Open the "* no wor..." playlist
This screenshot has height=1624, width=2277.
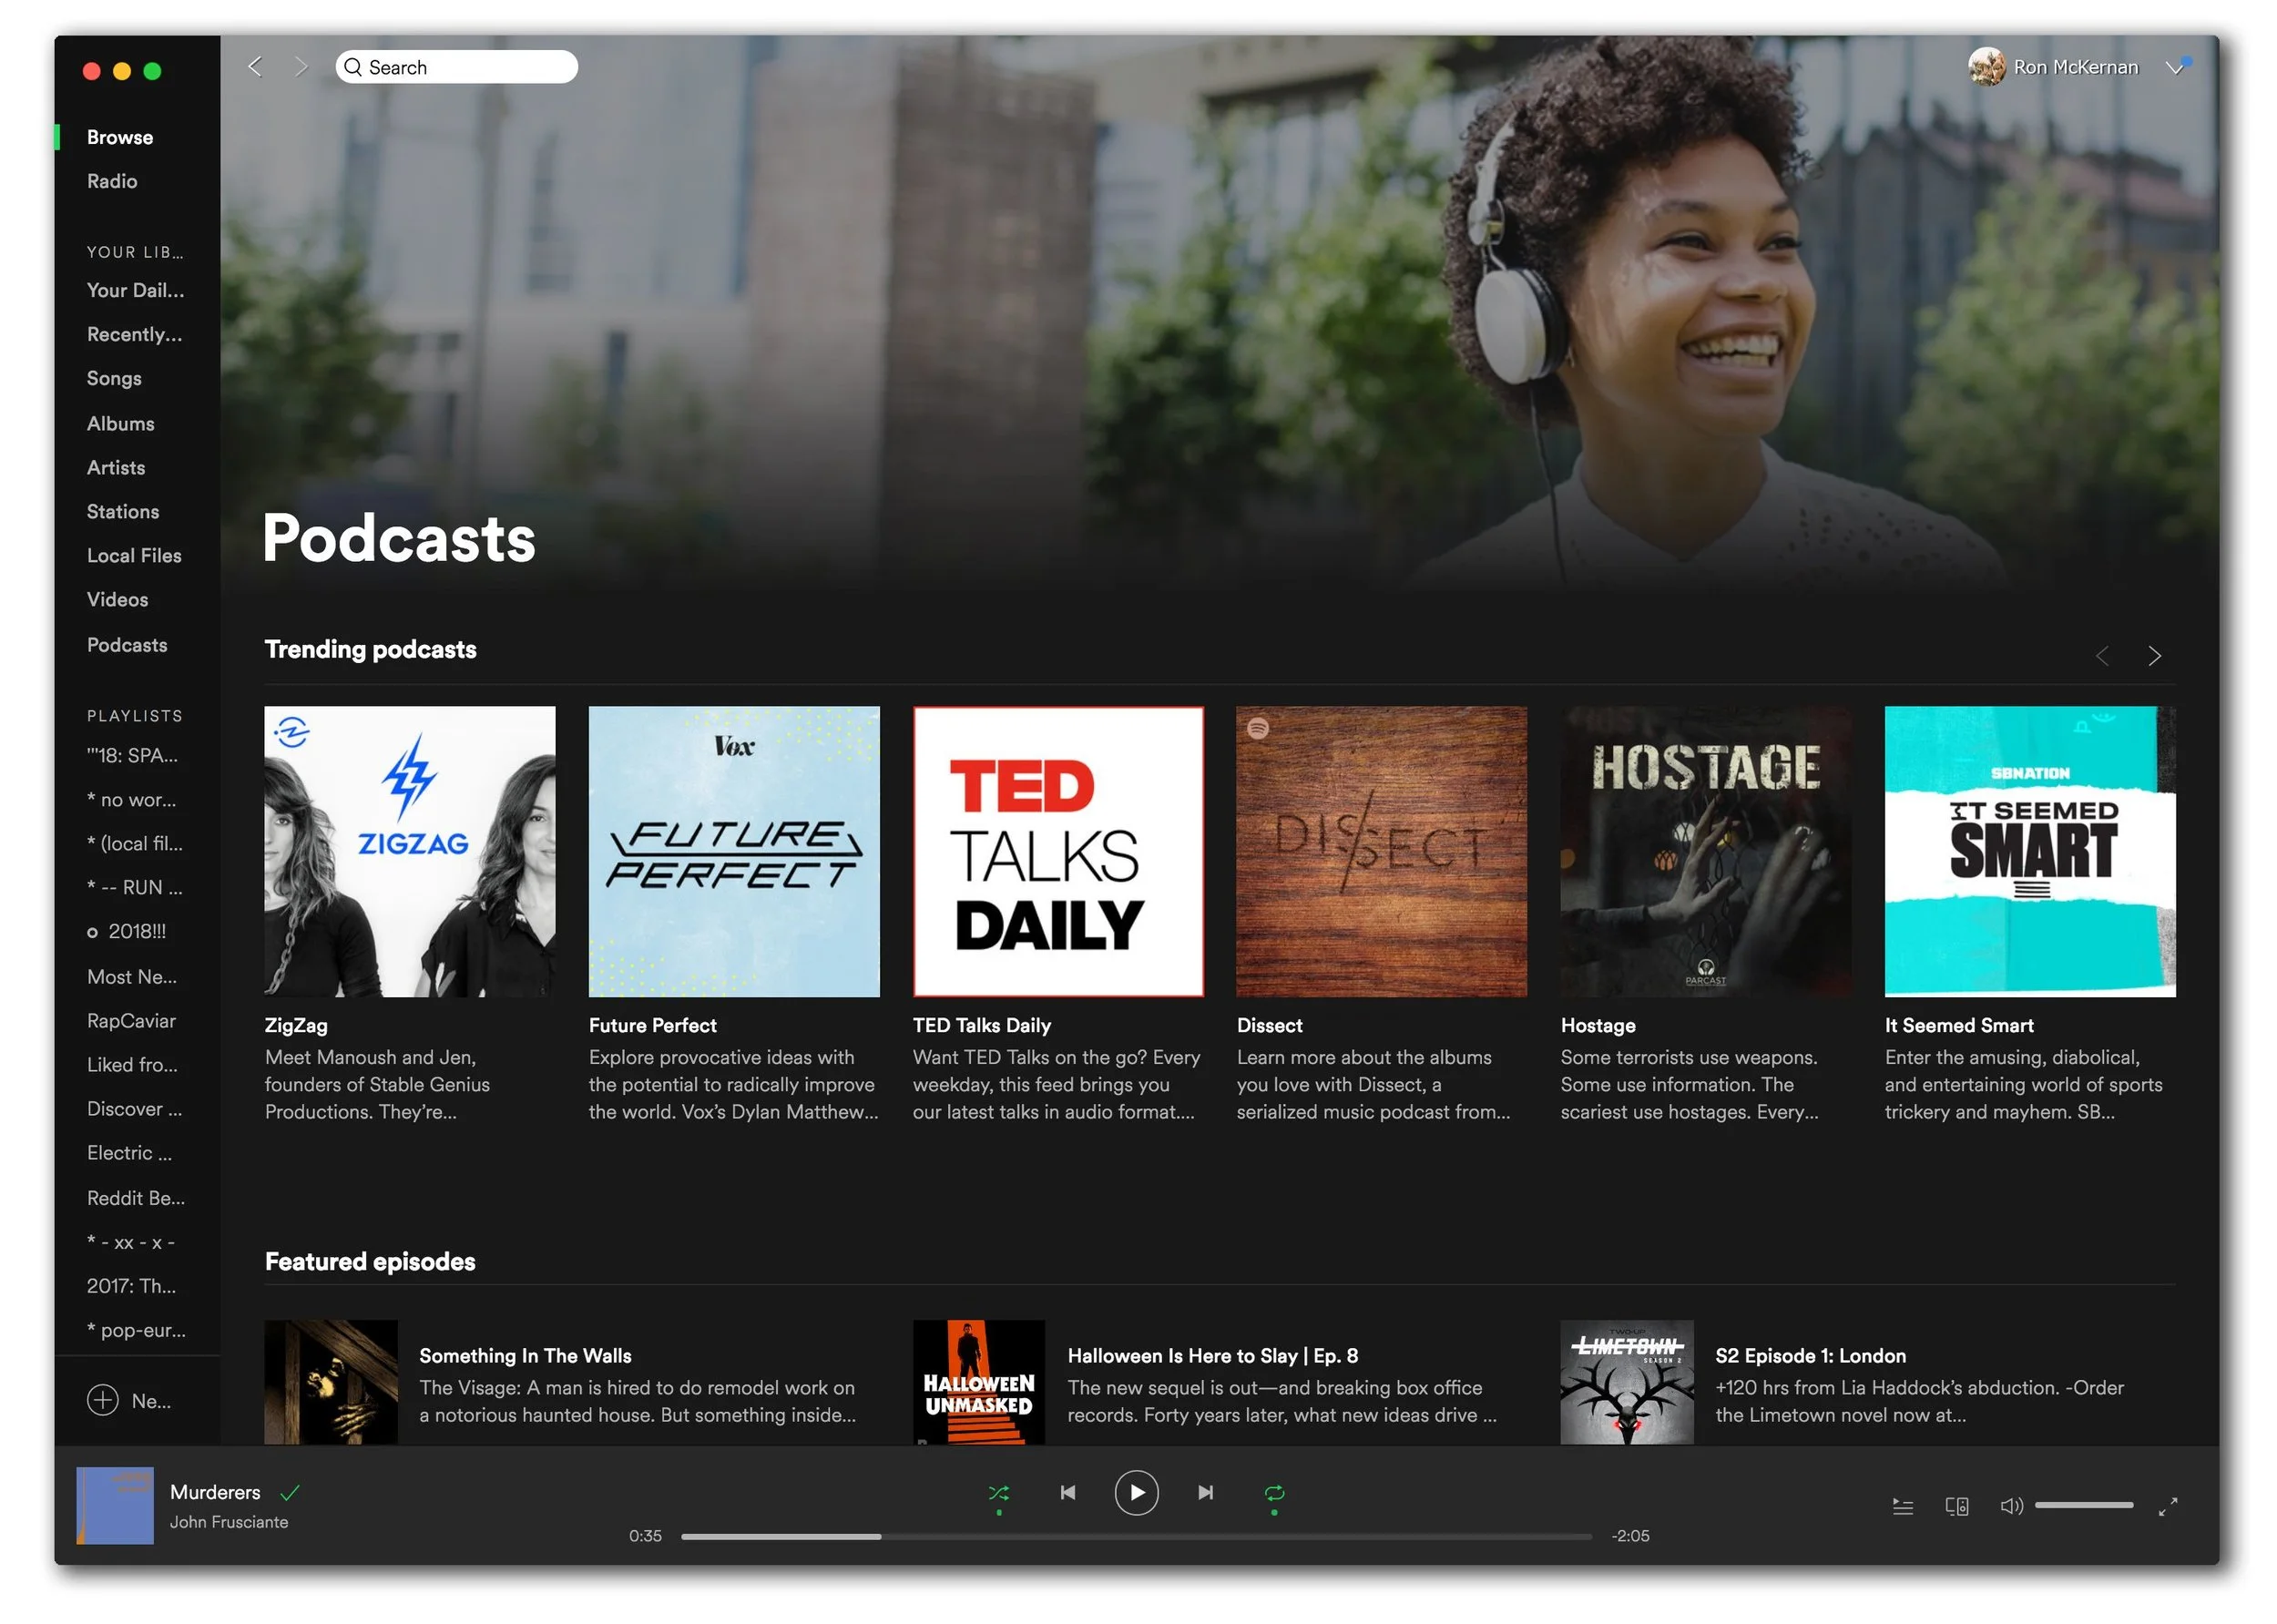point(131,801)
